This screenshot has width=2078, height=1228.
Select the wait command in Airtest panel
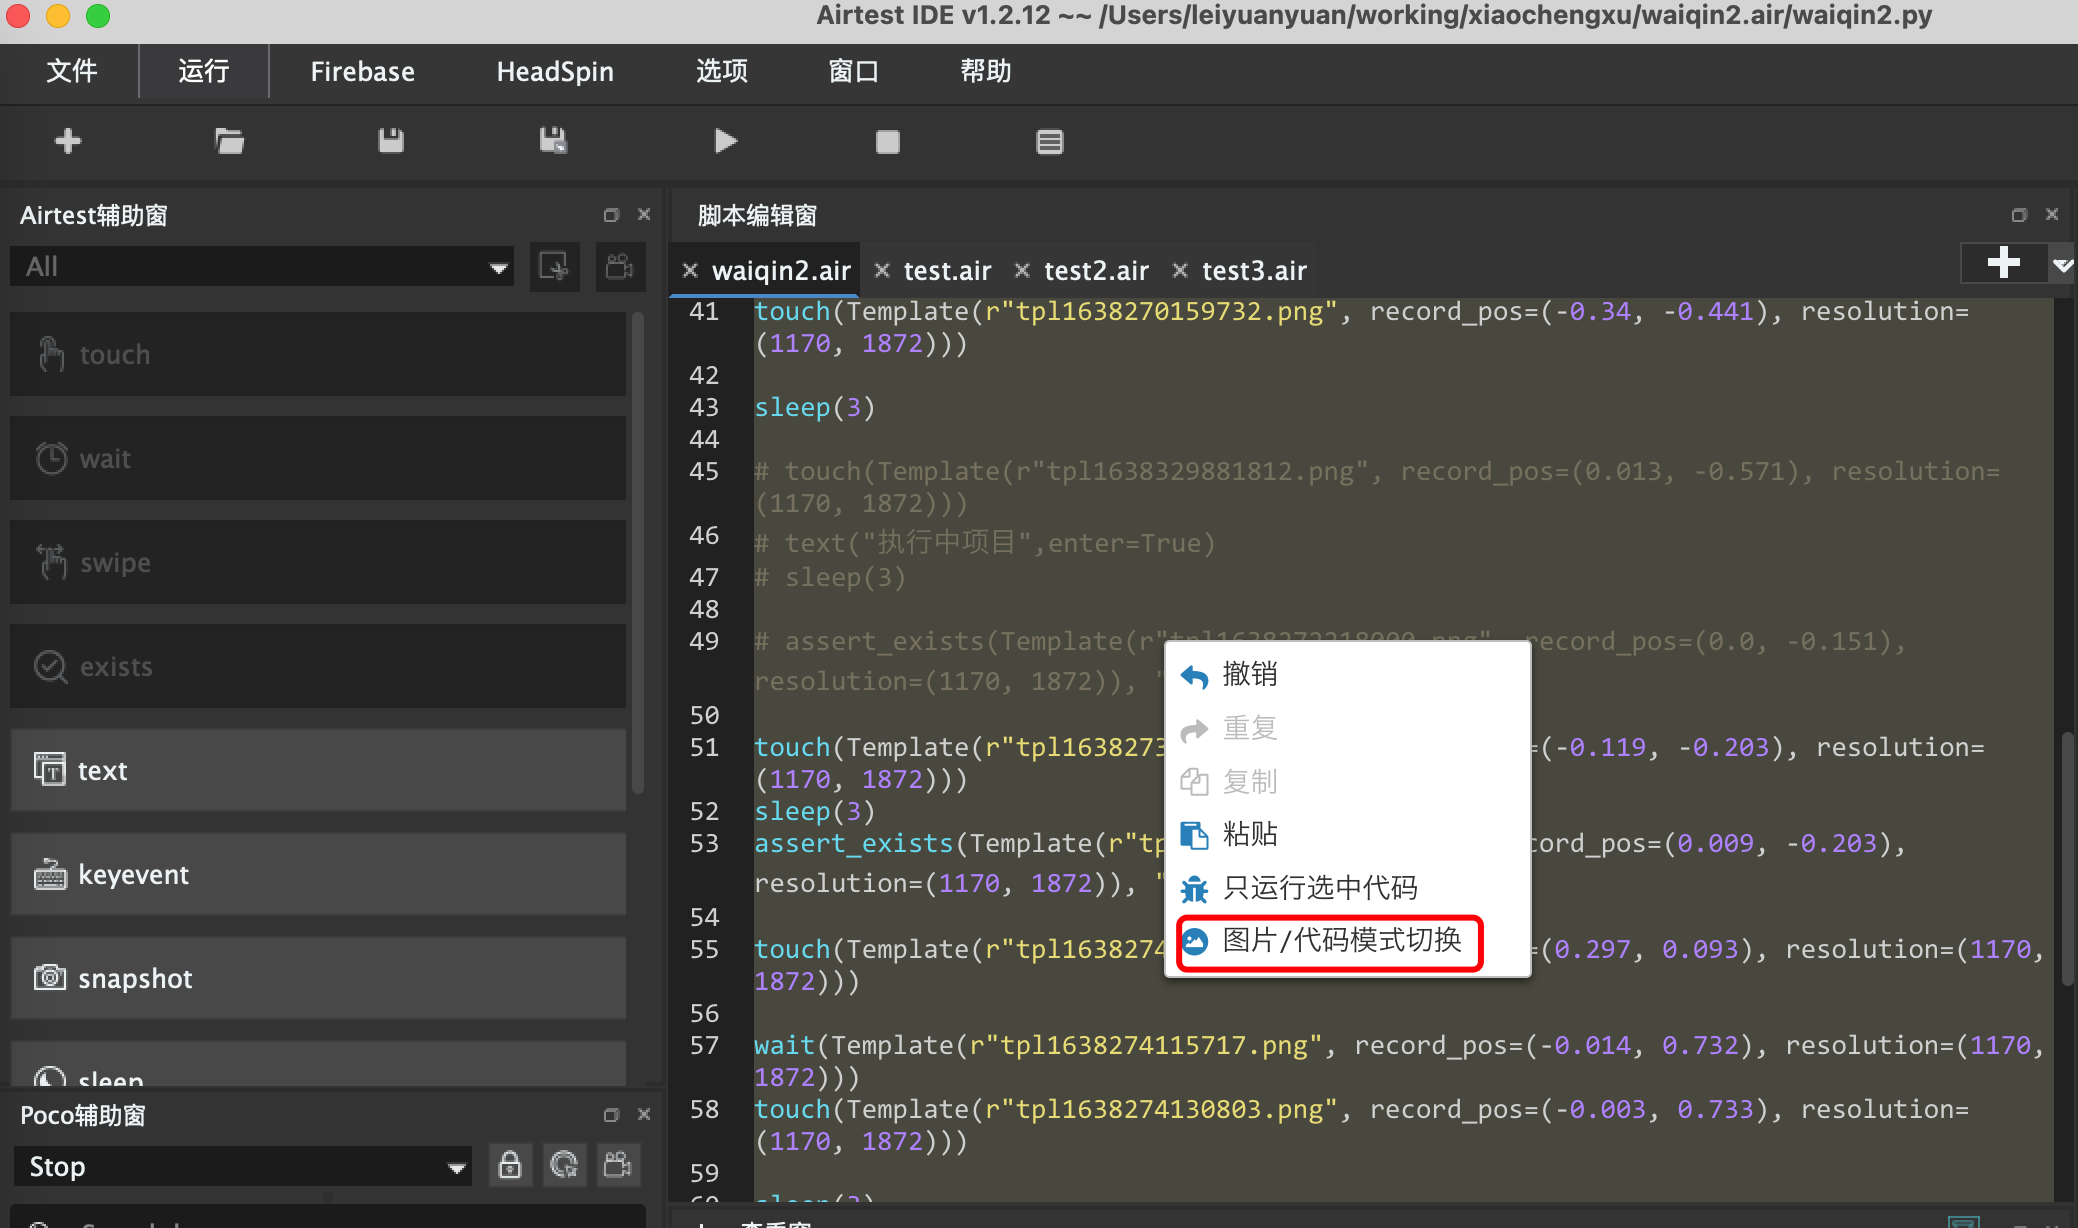click(318, 458)
